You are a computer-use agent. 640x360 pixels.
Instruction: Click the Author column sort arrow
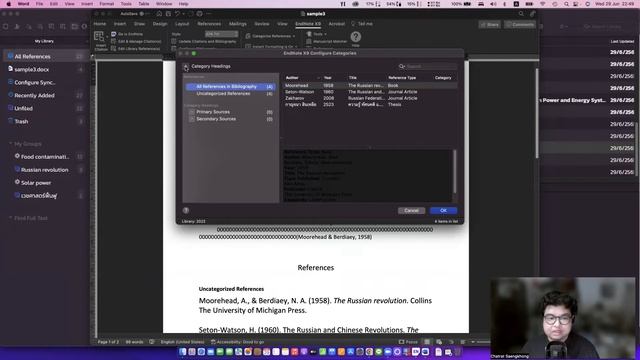click(x=318, y=78)
